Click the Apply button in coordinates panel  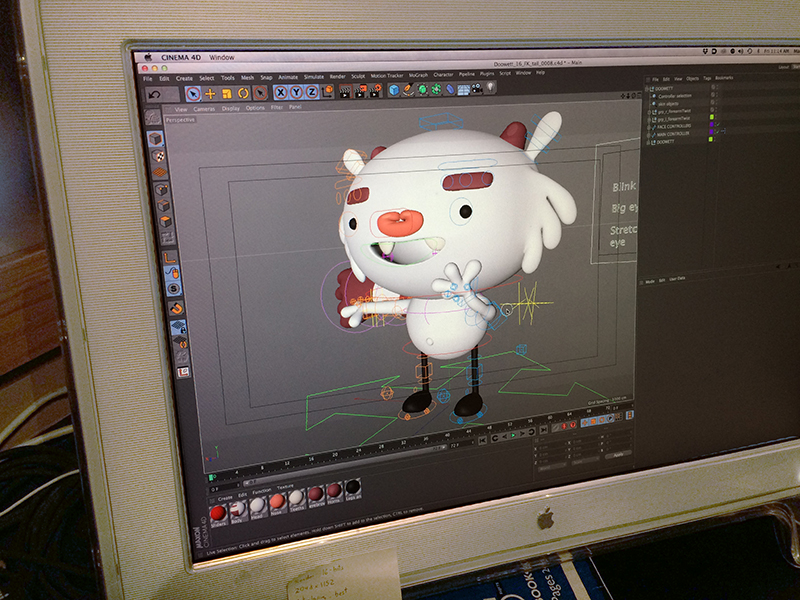point(617,453)
